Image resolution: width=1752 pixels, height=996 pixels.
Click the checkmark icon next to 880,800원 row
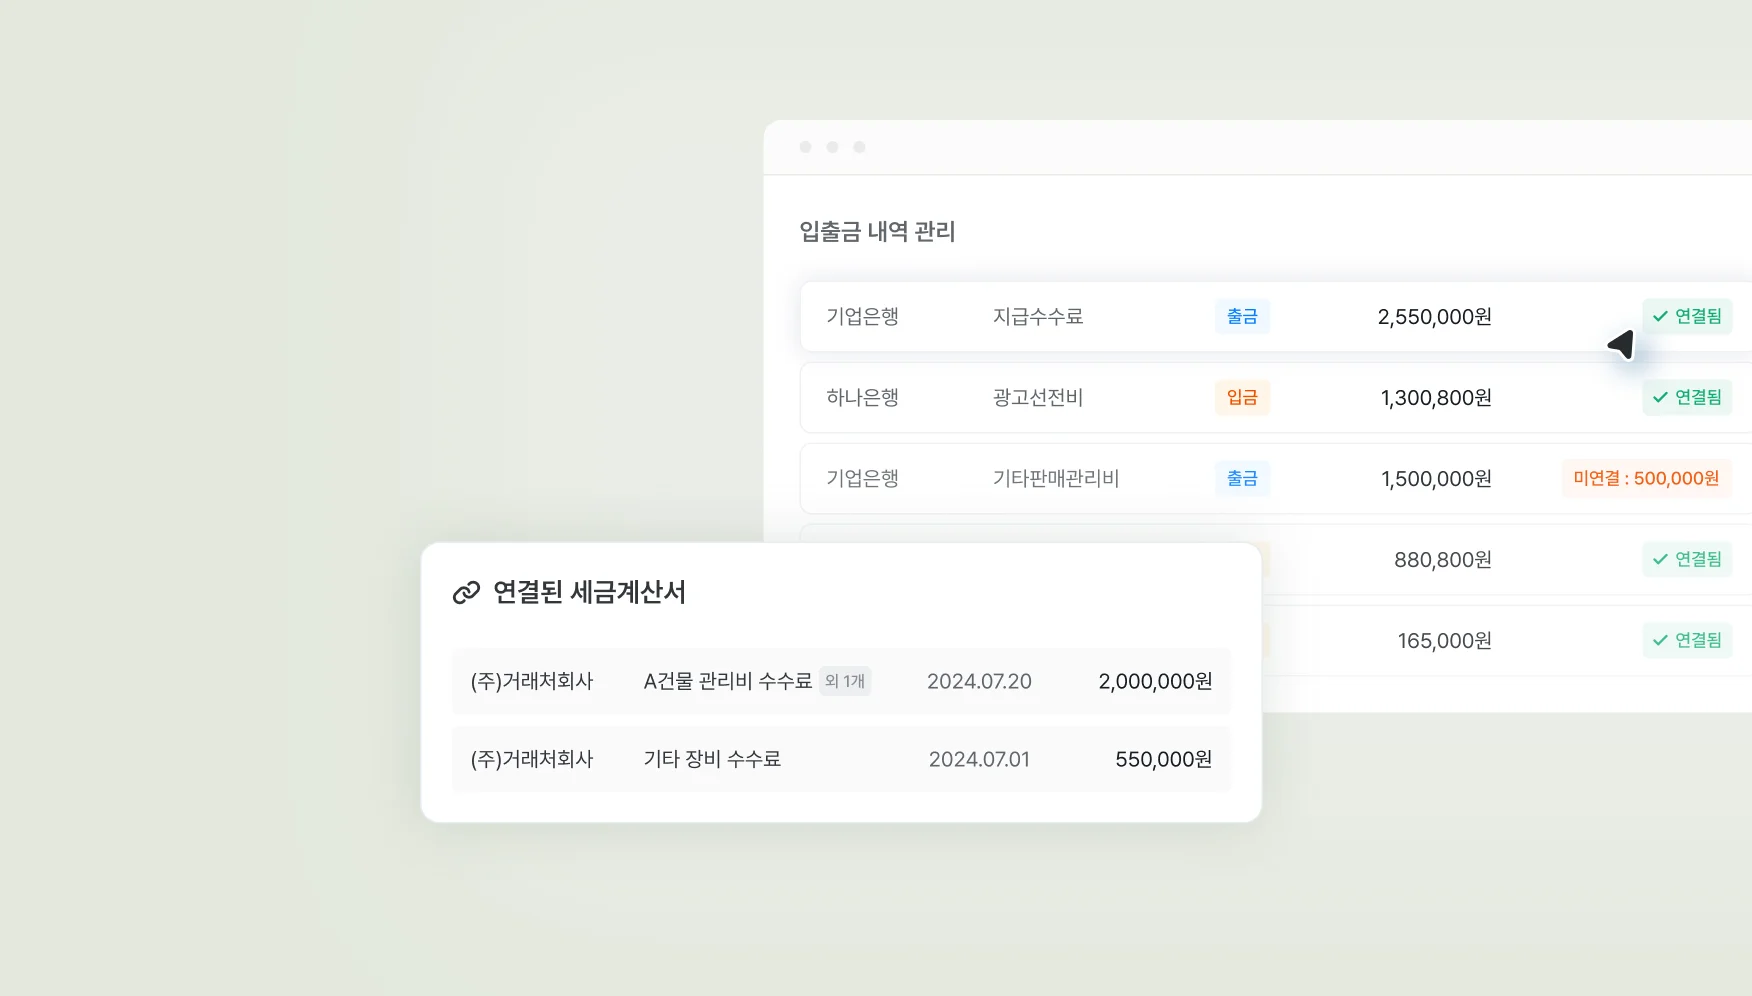[1660, 559]
